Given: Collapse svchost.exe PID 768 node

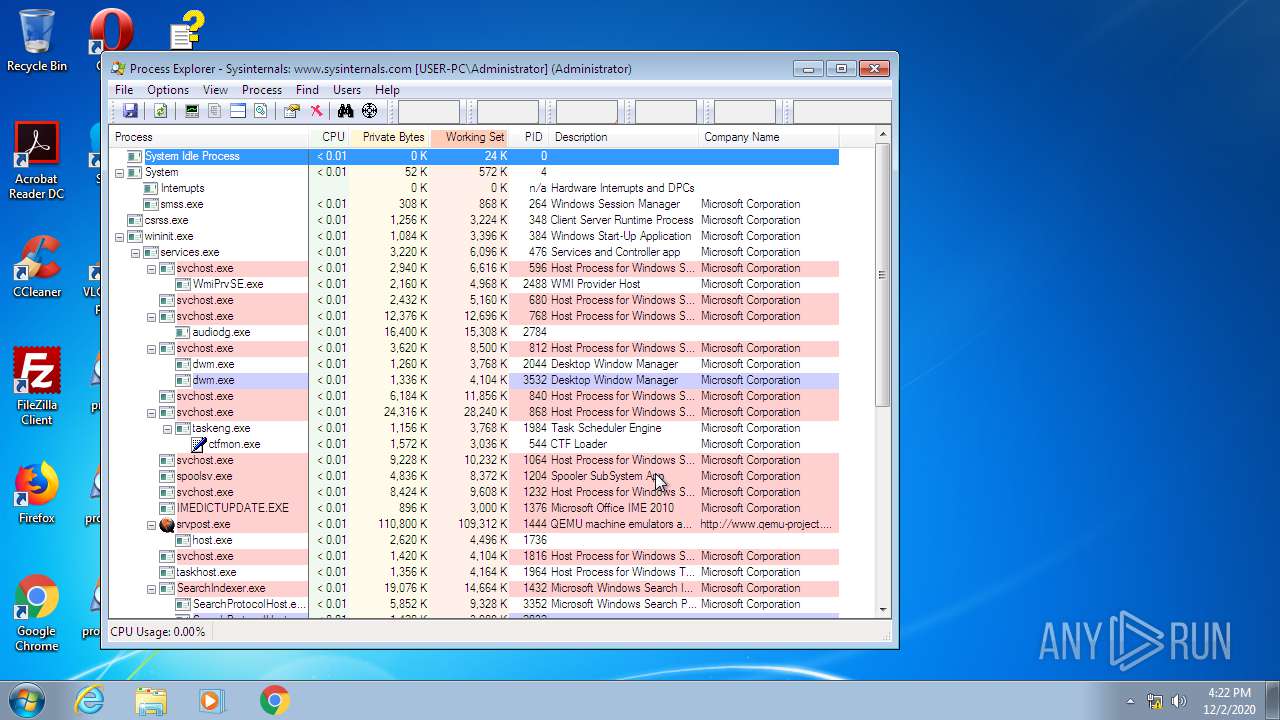Looking at the screenshot, I should pos(152,316).
